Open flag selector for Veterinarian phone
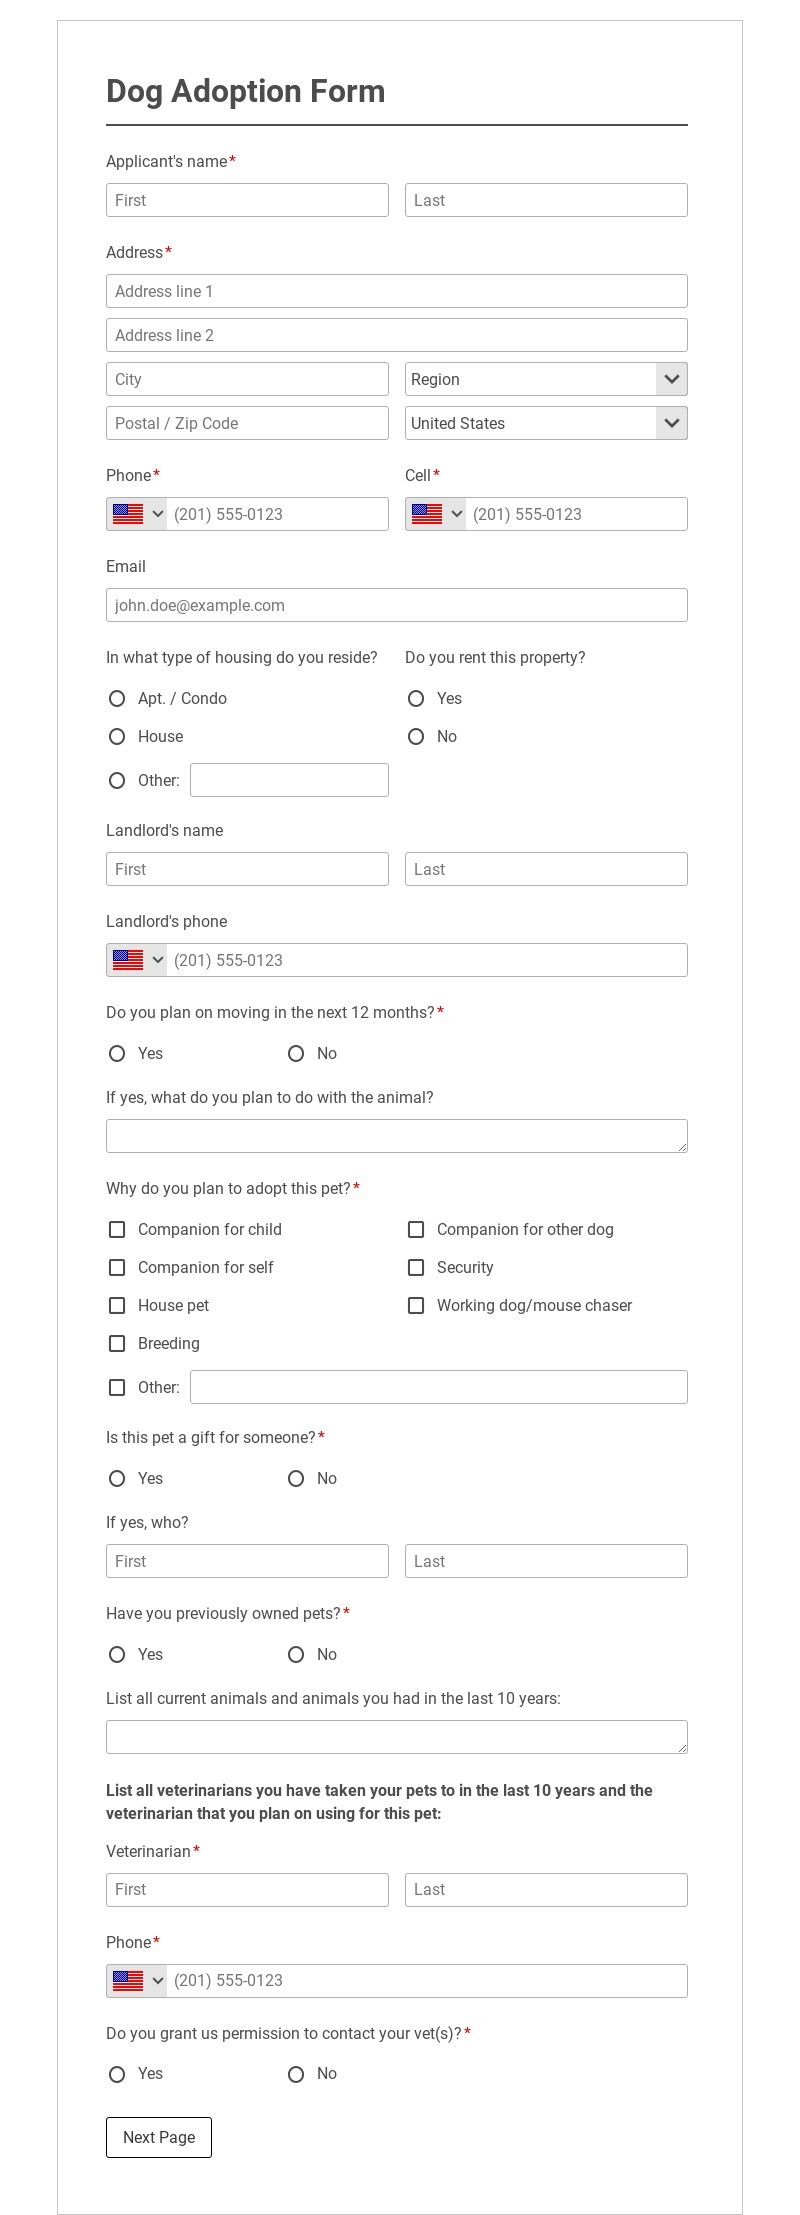800x2215 pixels. click(x=137, y=1980)
